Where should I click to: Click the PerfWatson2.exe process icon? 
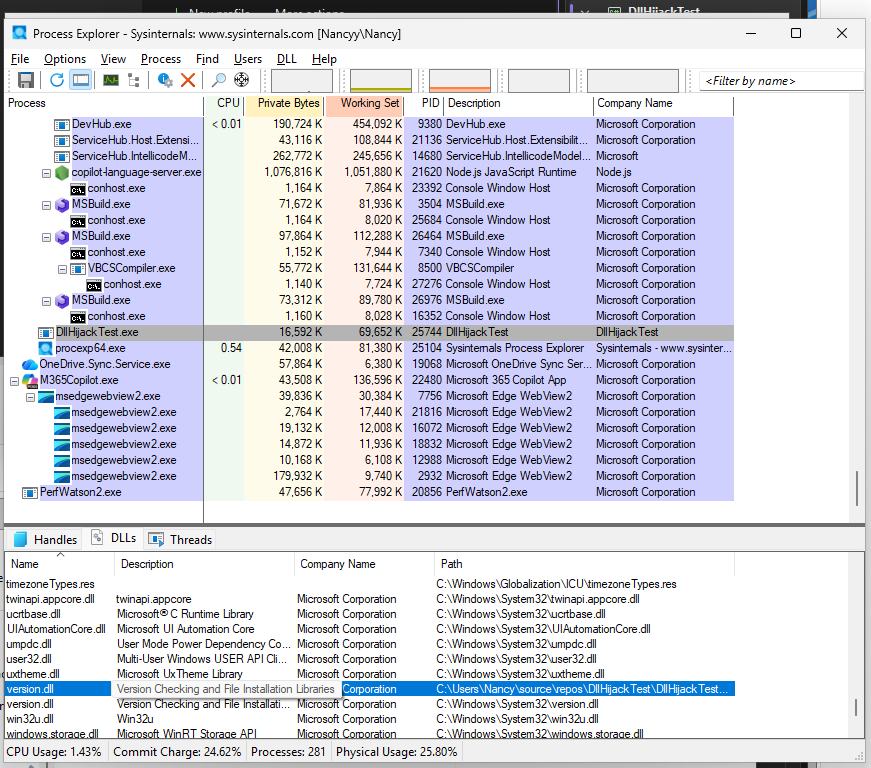coord(29,493)
